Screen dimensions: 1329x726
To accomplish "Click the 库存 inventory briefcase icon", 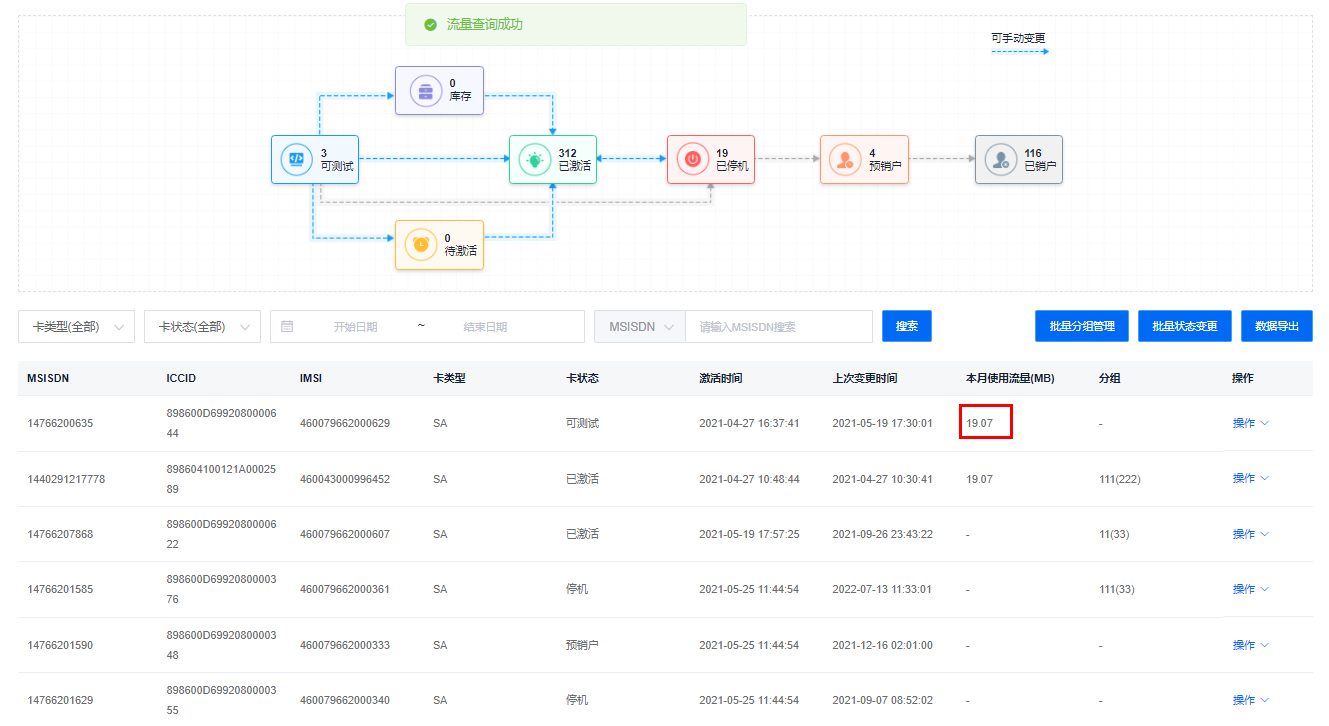I will click(x=425, y=91).
